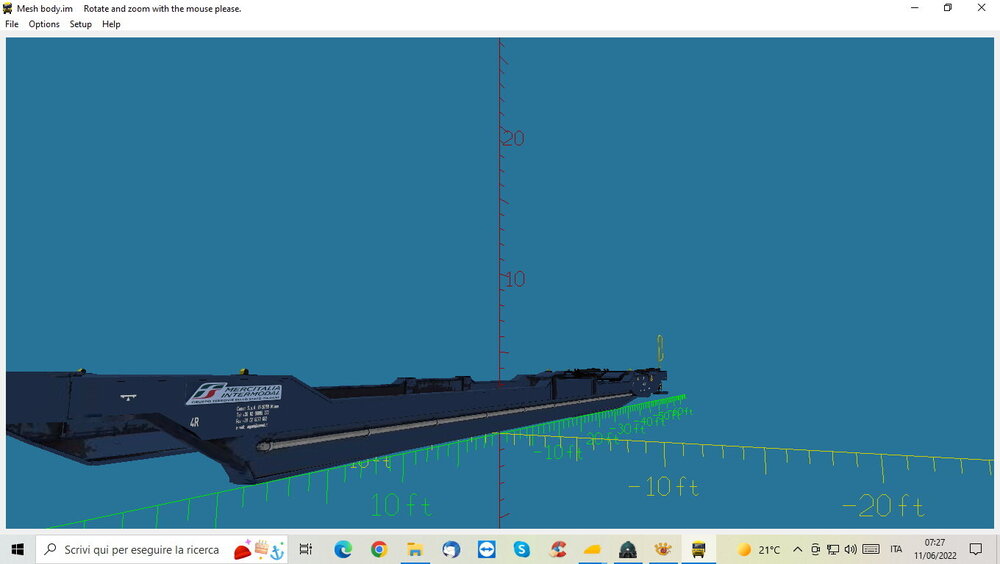Click the taskbar search field
The image size is (1000, 564).
click(x=161, y=549)
